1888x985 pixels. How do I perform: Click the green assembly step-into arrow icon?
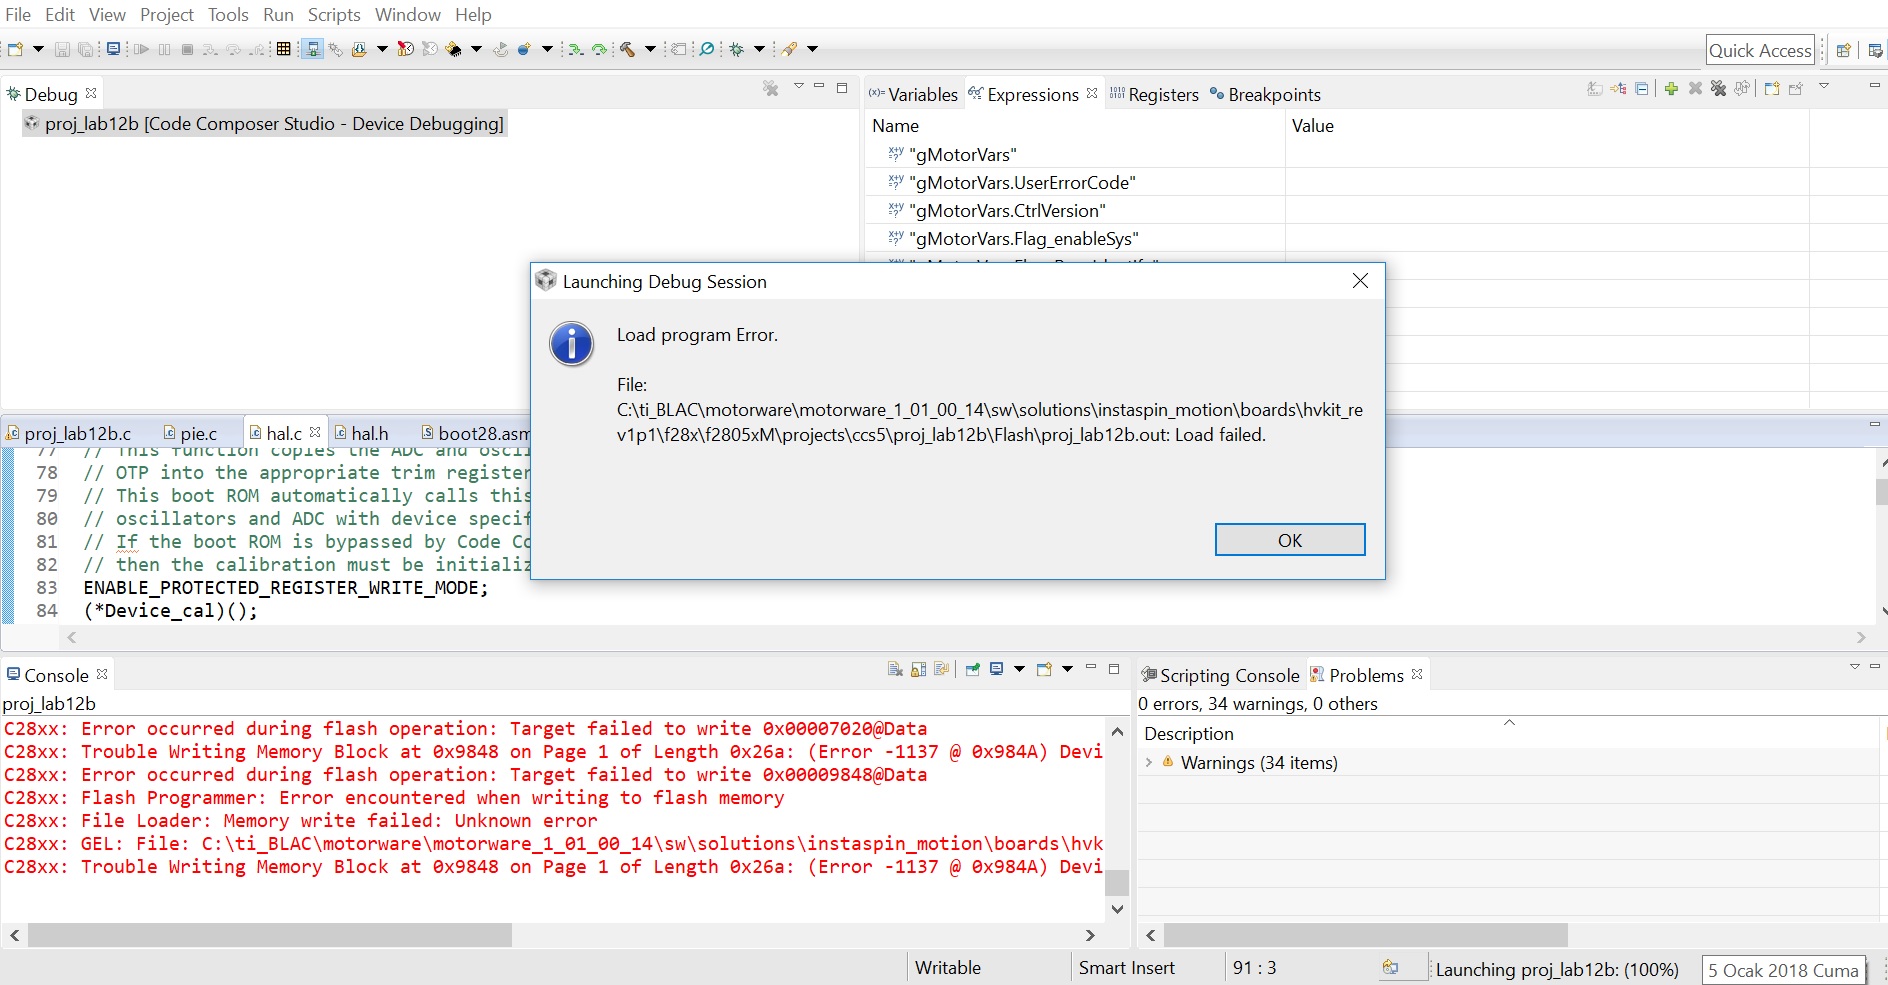point(576,49)
